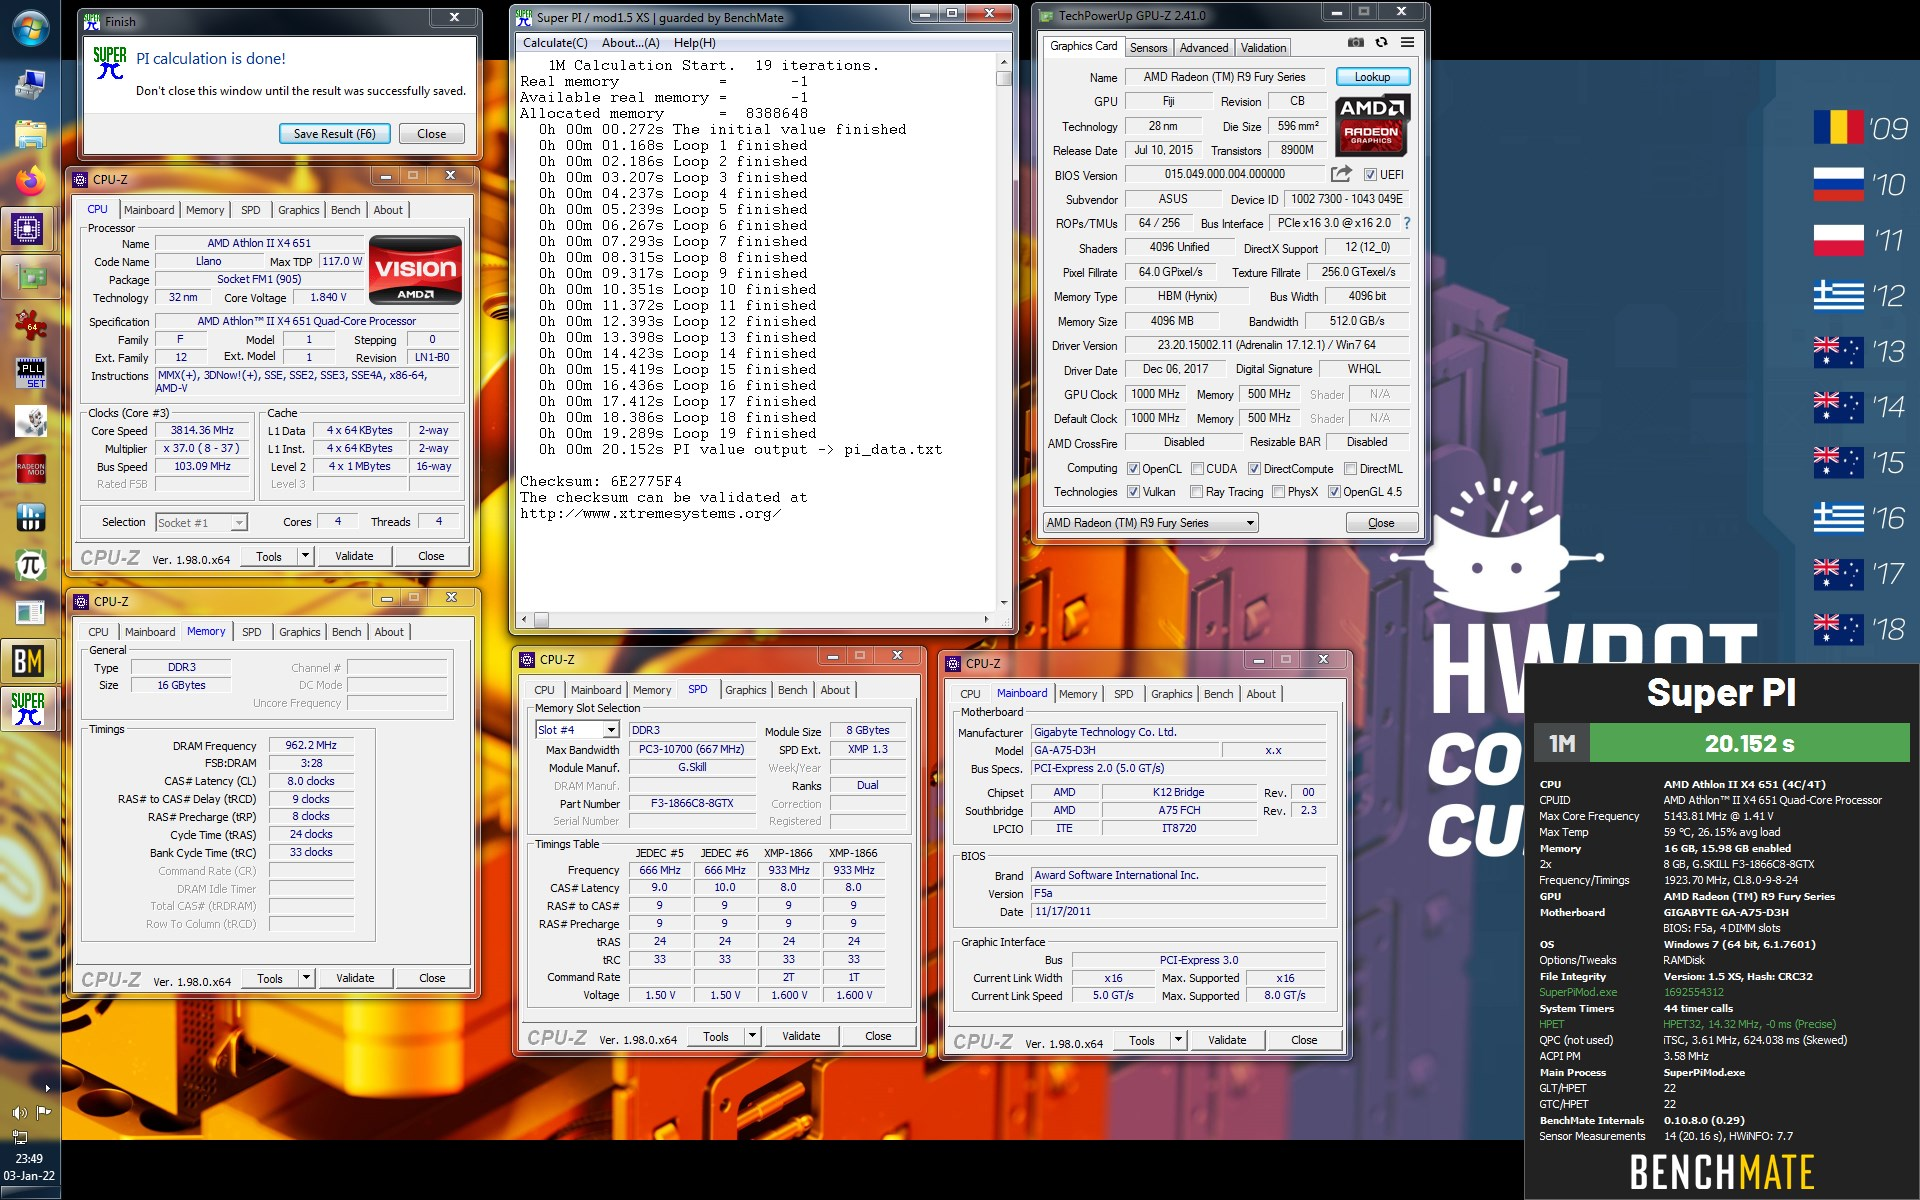The width and height of the screenshot is (1920, 1200).
Task: Click the Action Center flag tray icon
Action: tap(43, 1112)
